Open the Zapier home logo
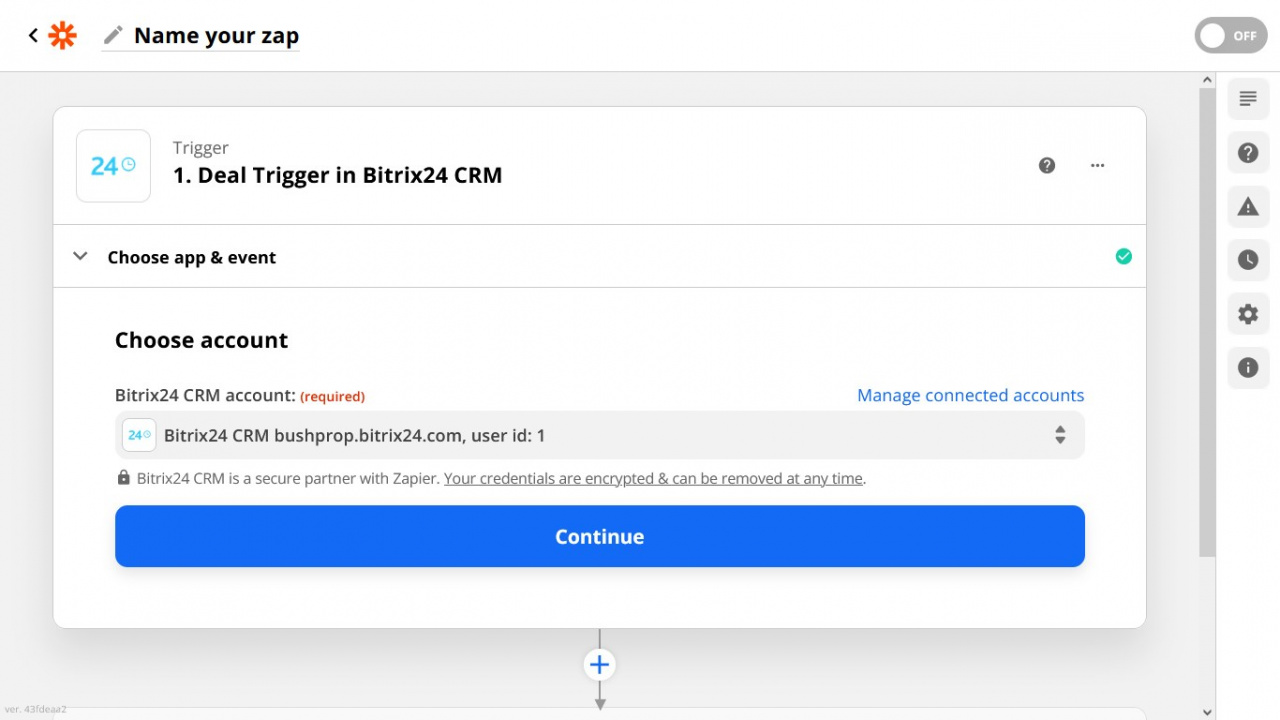The image size is (1280, 720). [63, 36]
